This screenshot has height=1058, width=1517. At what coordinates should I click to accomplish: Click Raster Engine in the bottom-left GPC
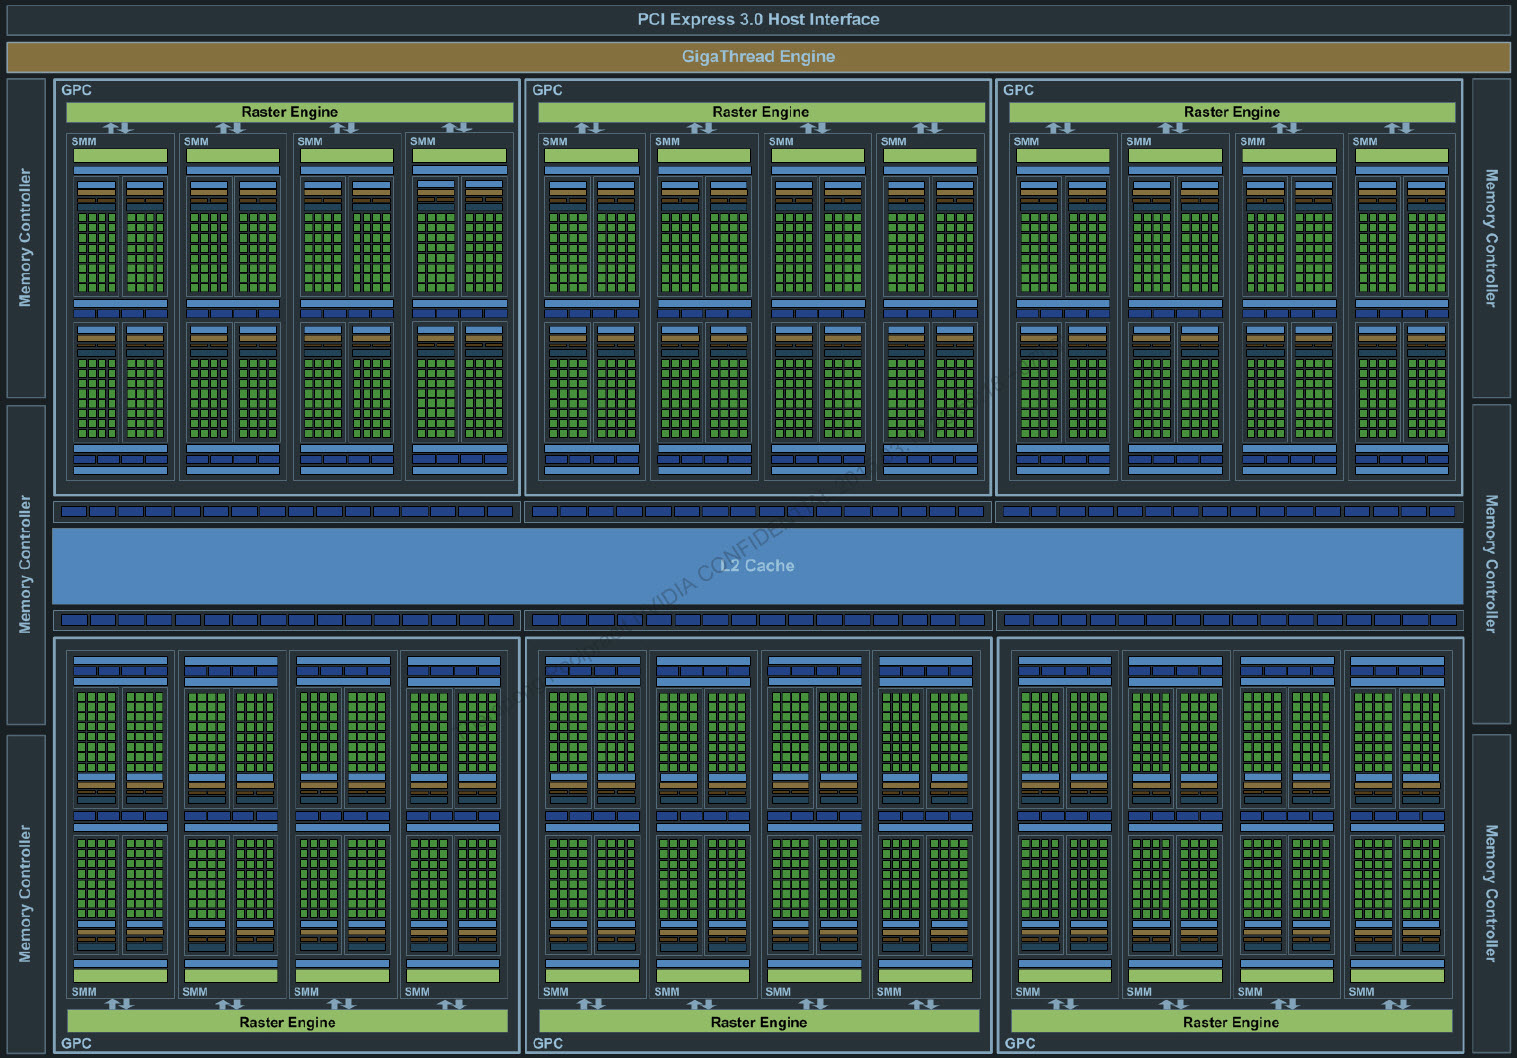[287, 1022]
